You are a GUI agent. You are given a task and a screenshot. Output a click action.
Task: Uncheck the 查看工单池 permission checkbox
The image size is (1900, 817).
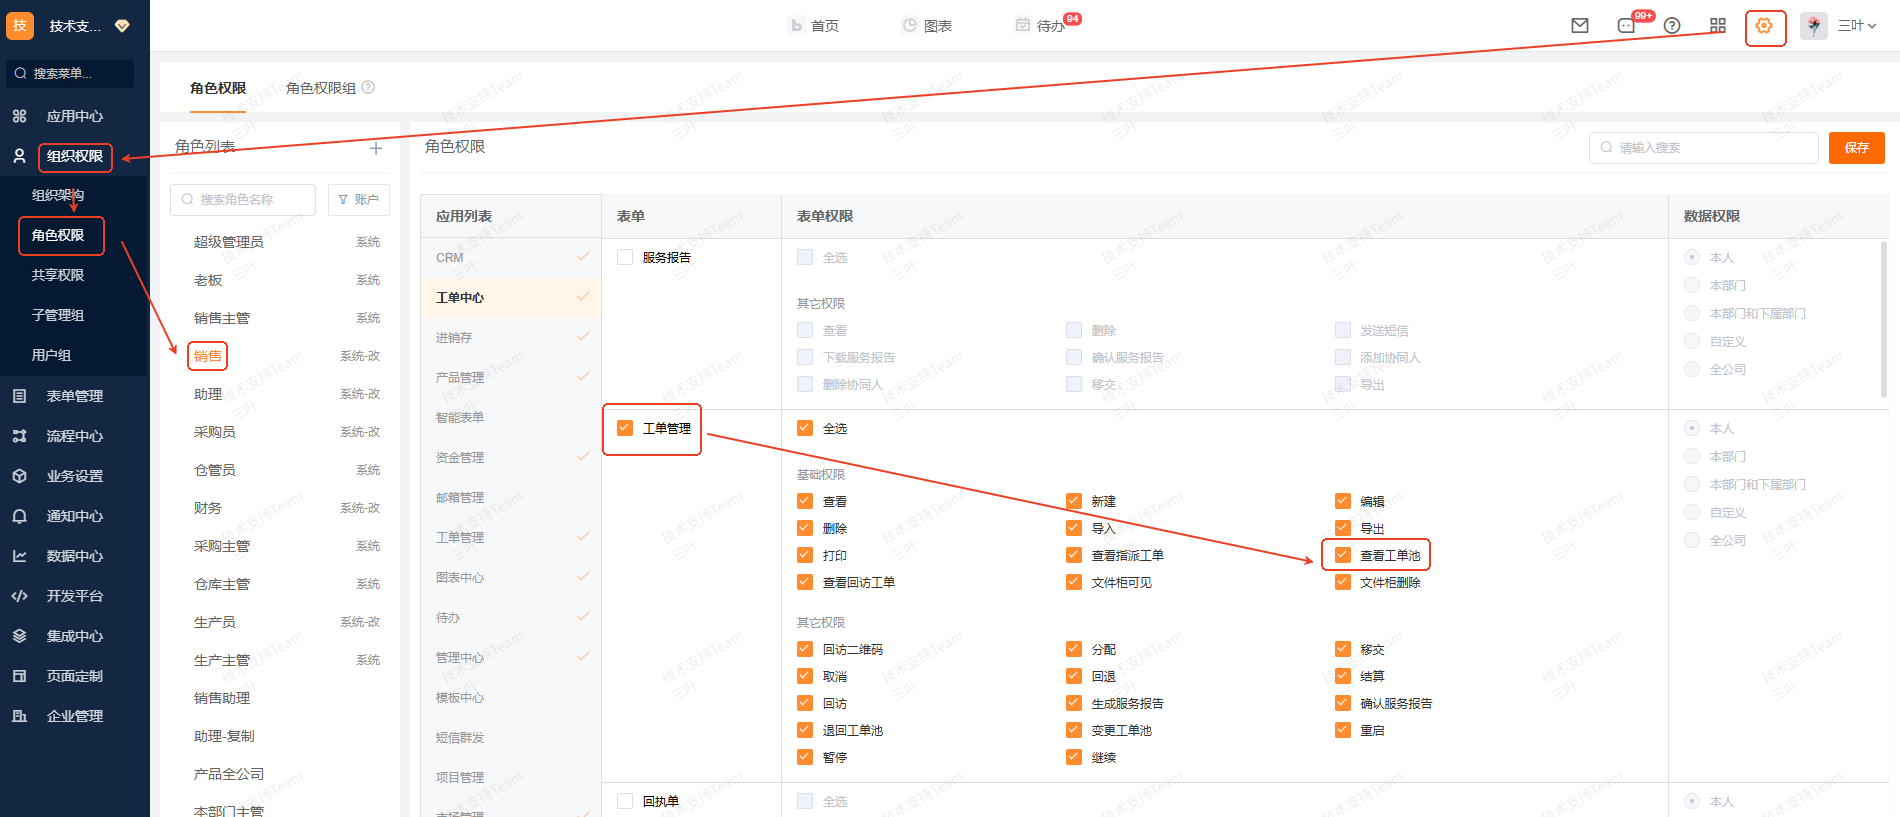1343,555
